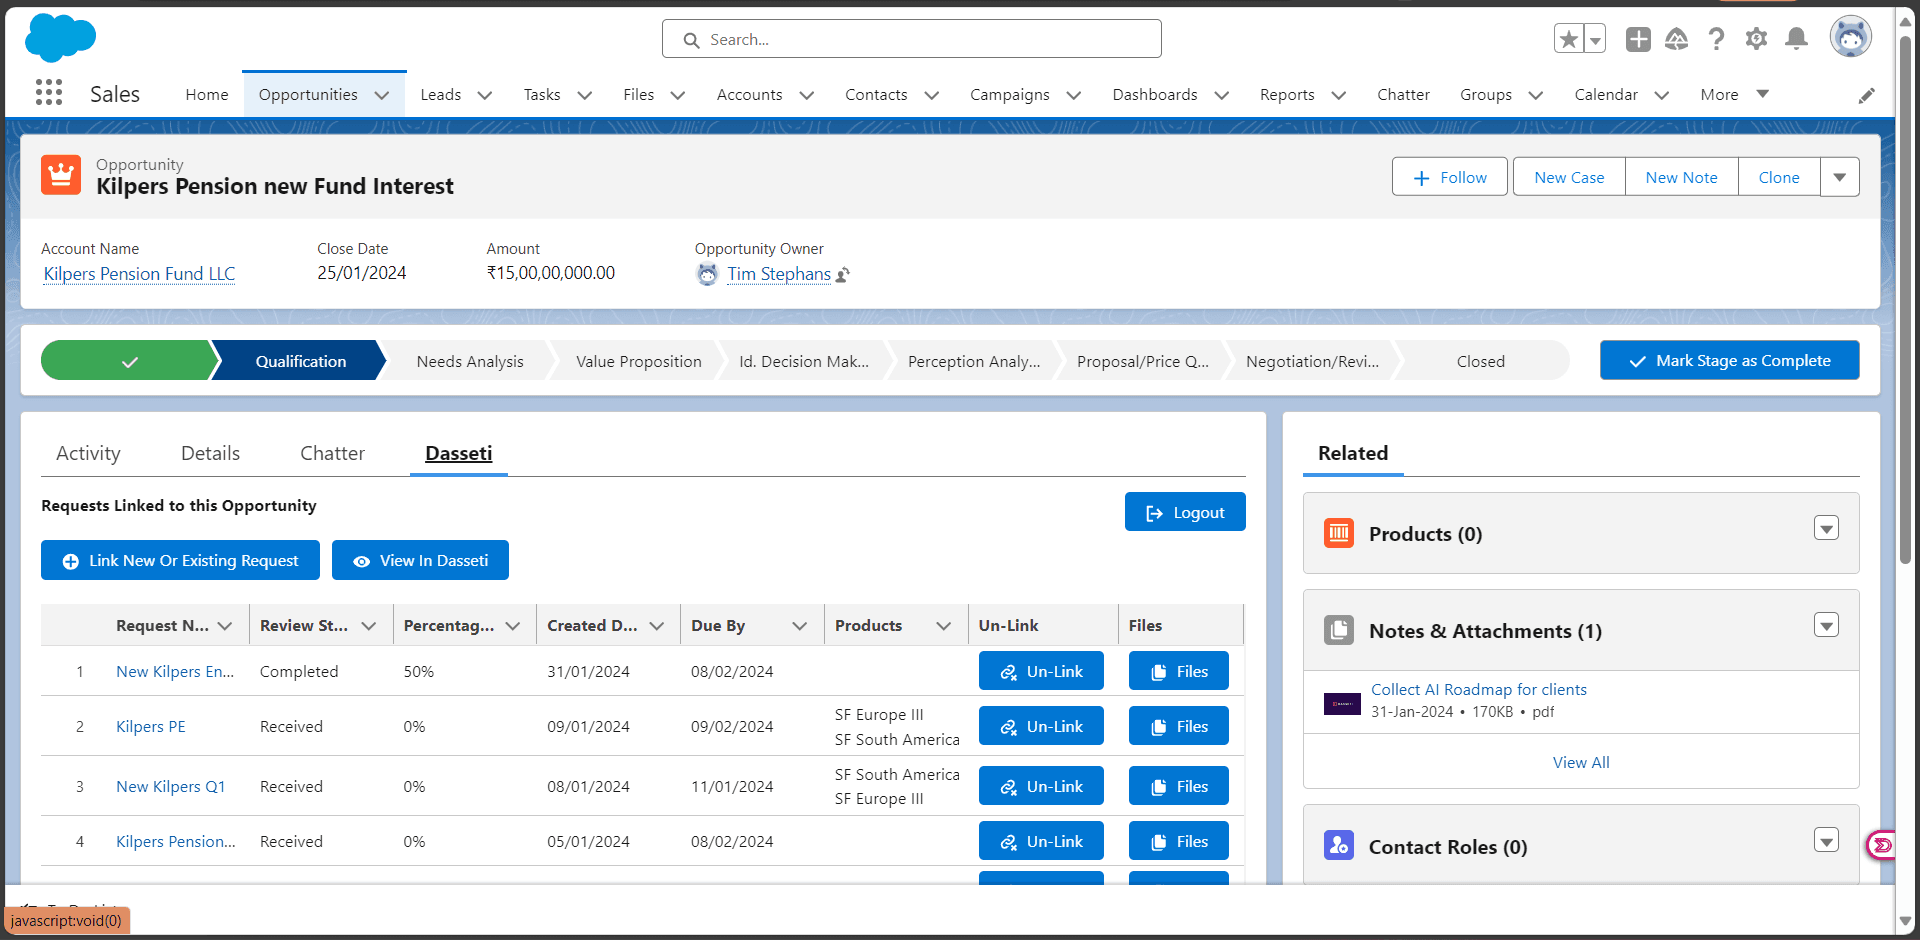Click the change owner icon beside Tim Stephans
The image size is (1920, 940).
[843, 274]
